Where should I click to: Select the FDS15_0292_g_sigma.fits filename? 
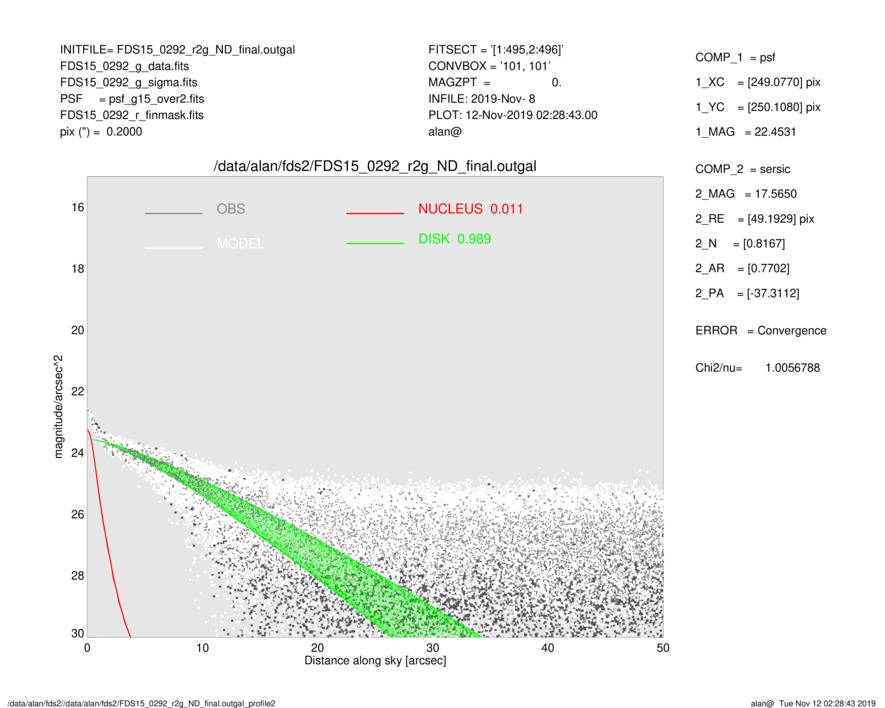click(x=129, y=82)
